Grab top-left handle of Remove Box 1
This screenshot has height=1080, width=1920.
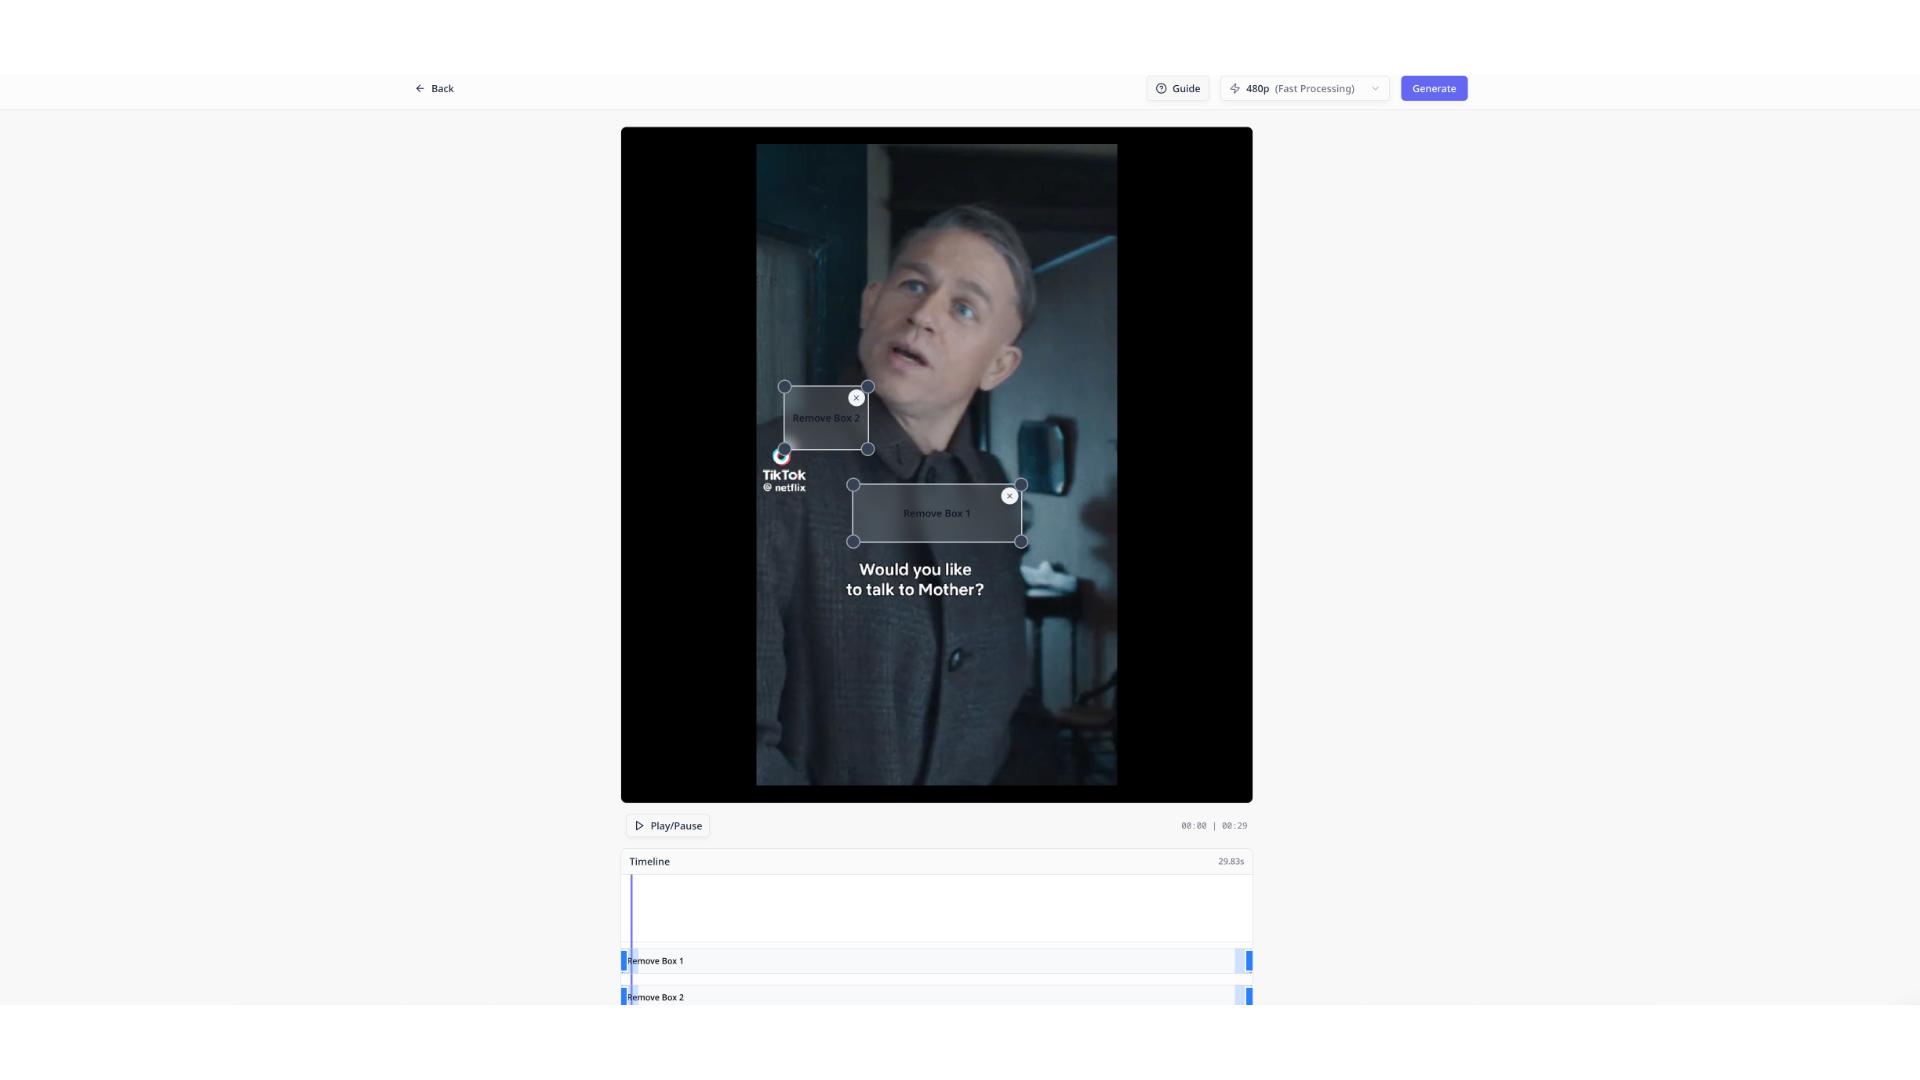click(853, 485)
